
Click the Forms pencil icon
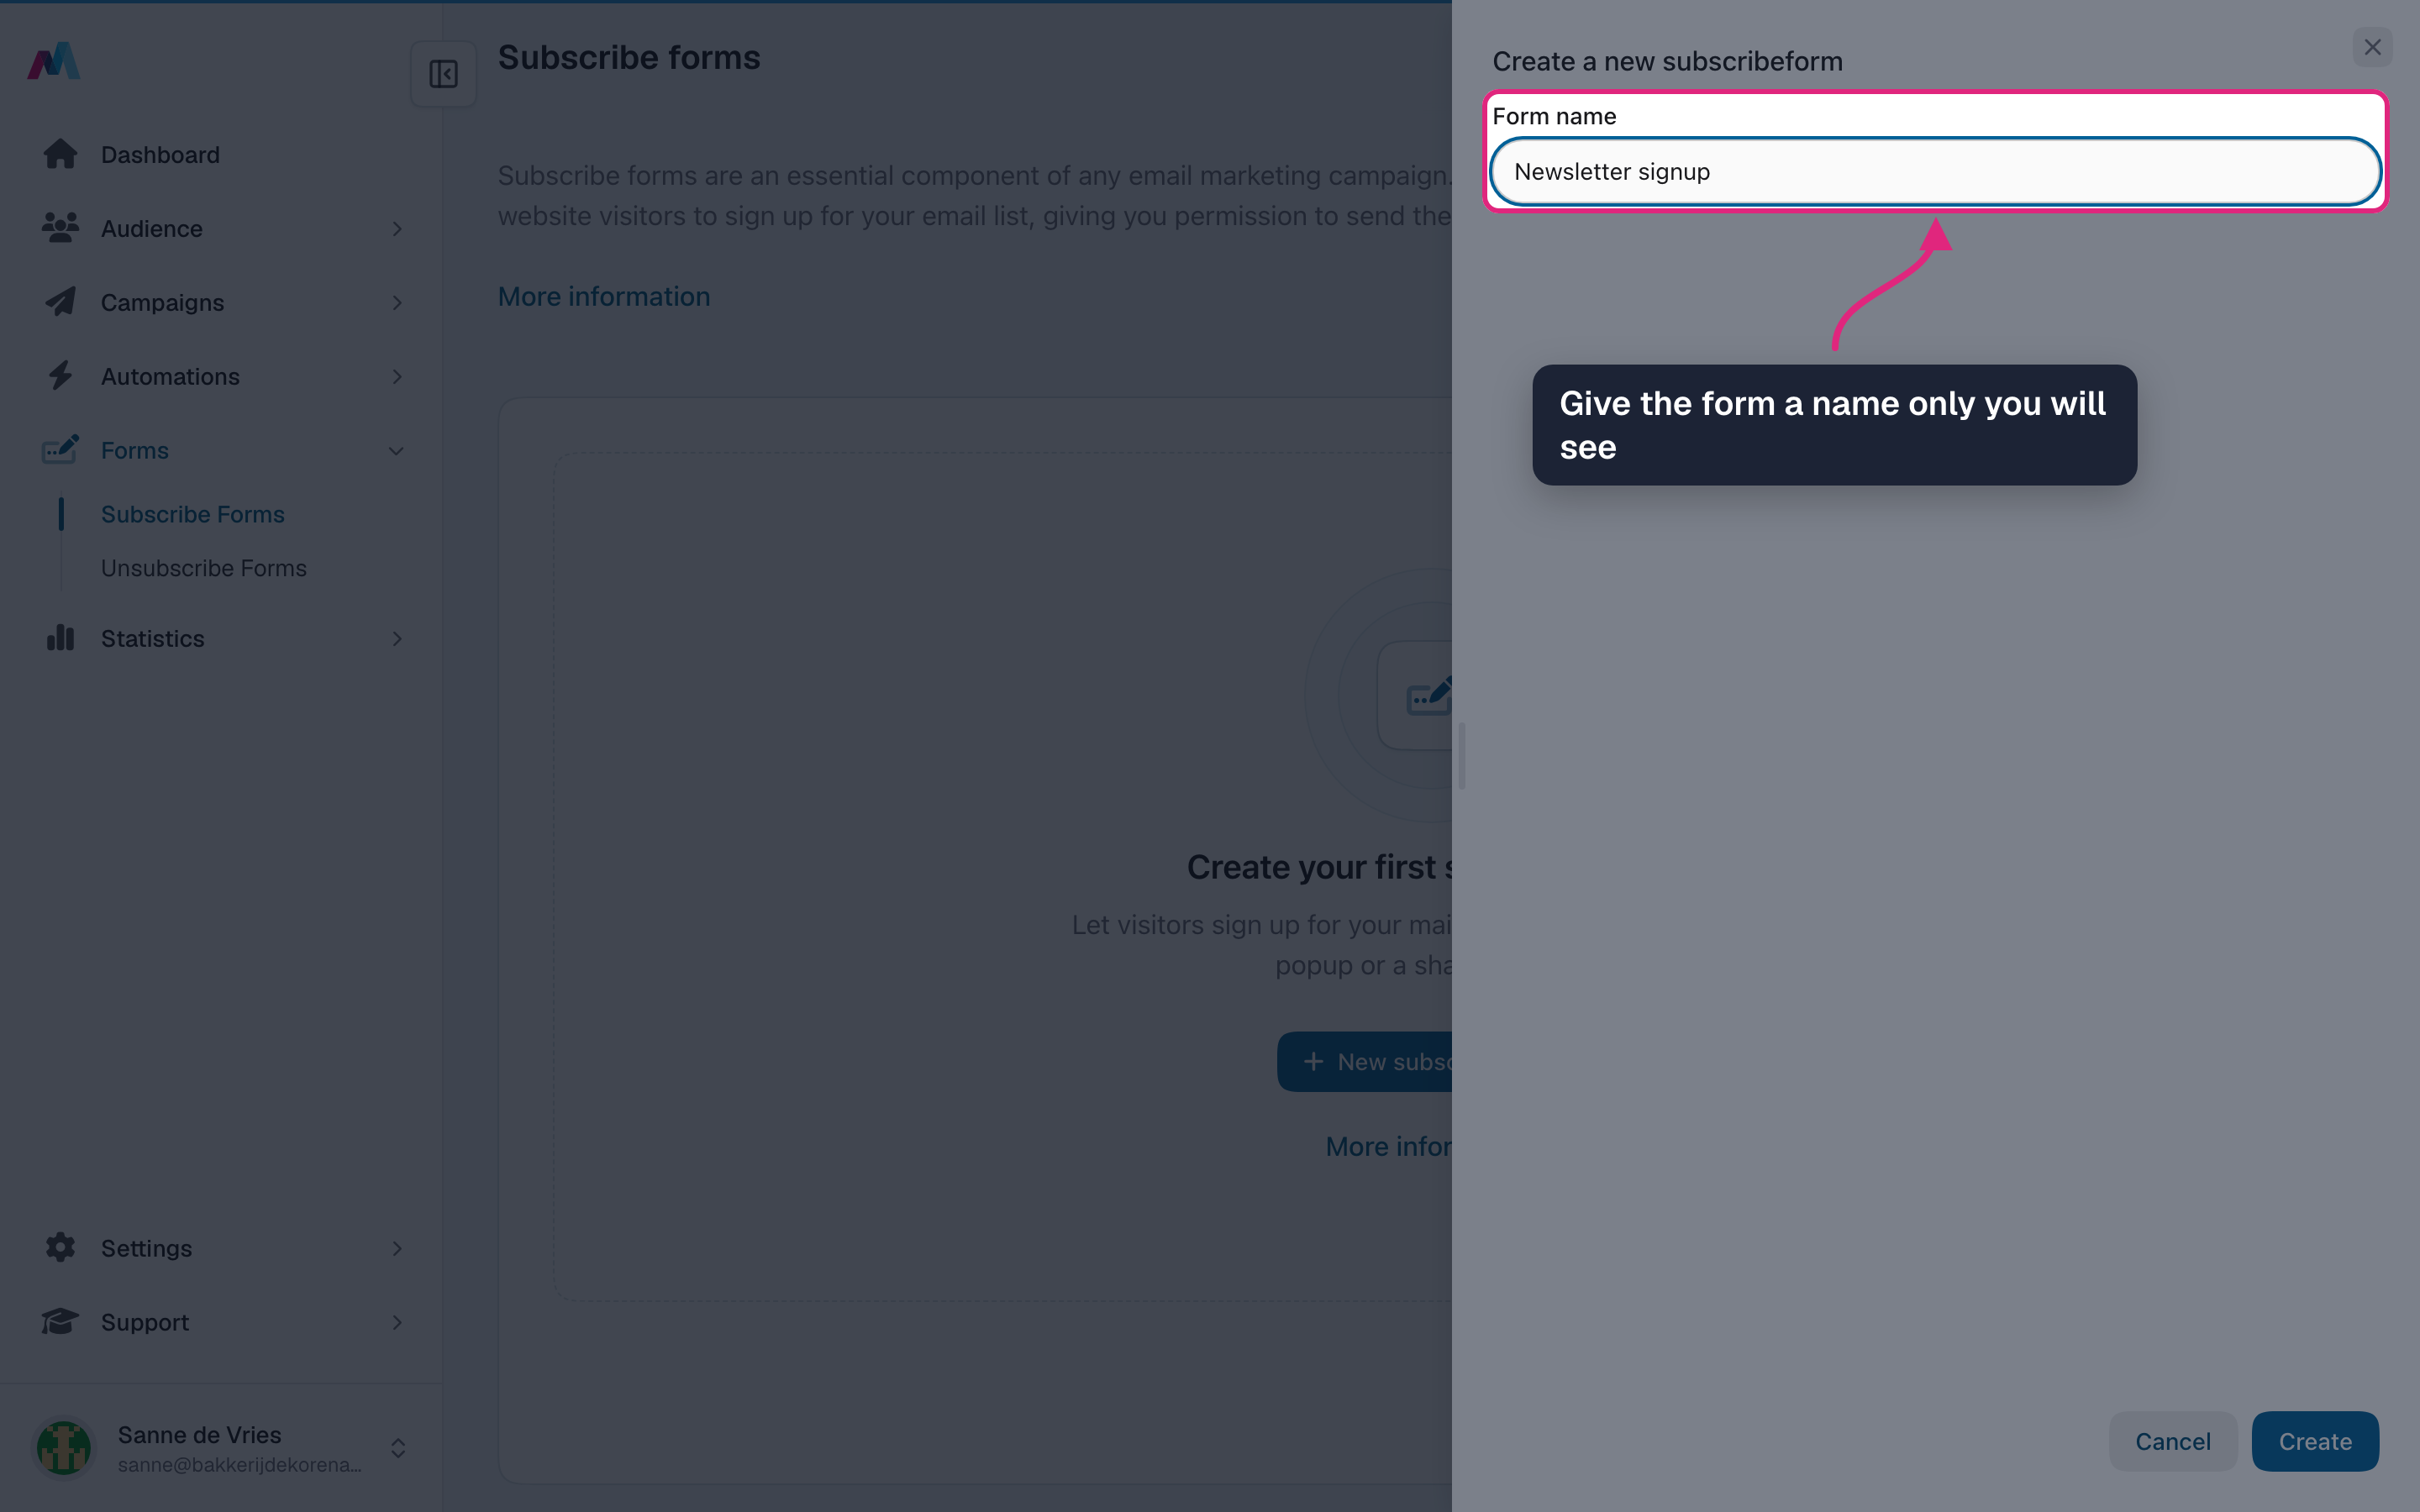[60, 449]
